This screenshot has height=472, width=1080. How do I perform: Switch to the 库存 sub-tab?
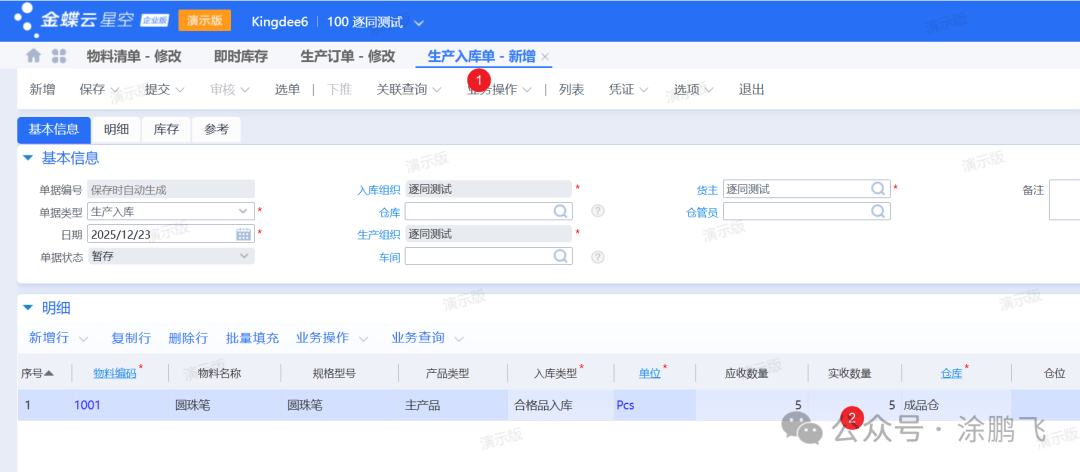[x=166, y=130]
